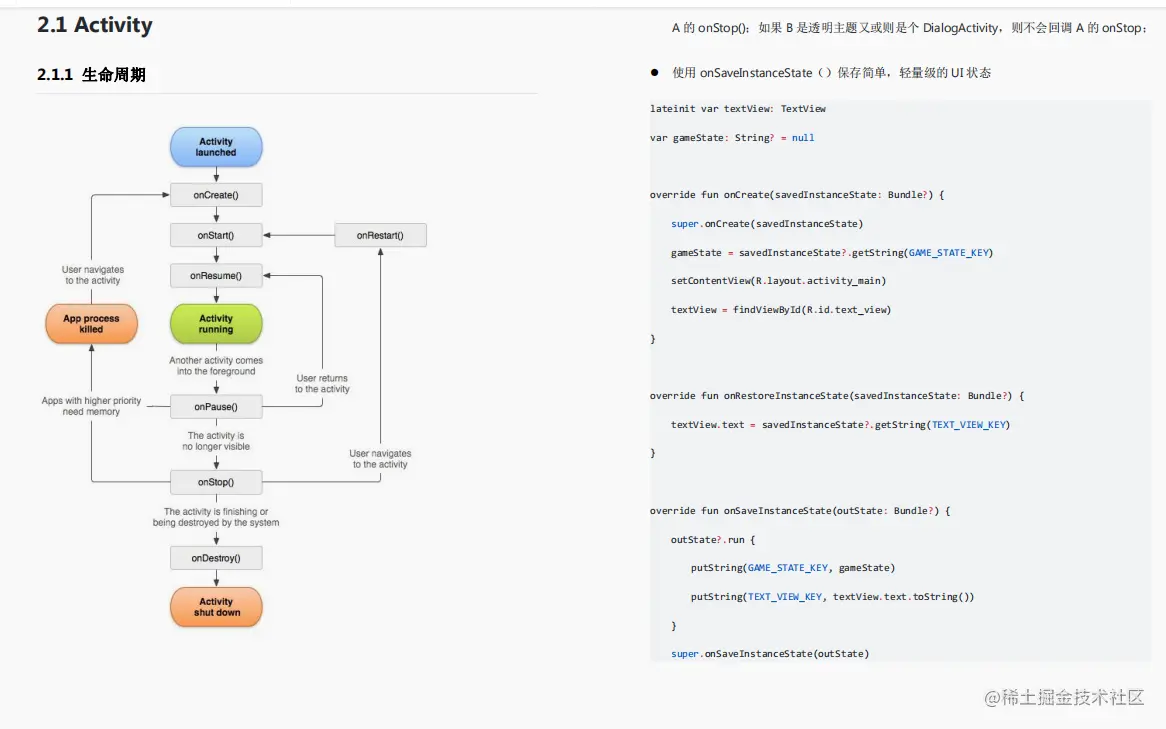The width and height of the screenshot is (1166, 729).
Task: Select the onResume() box in diagram
Action: tap(216, 275)
